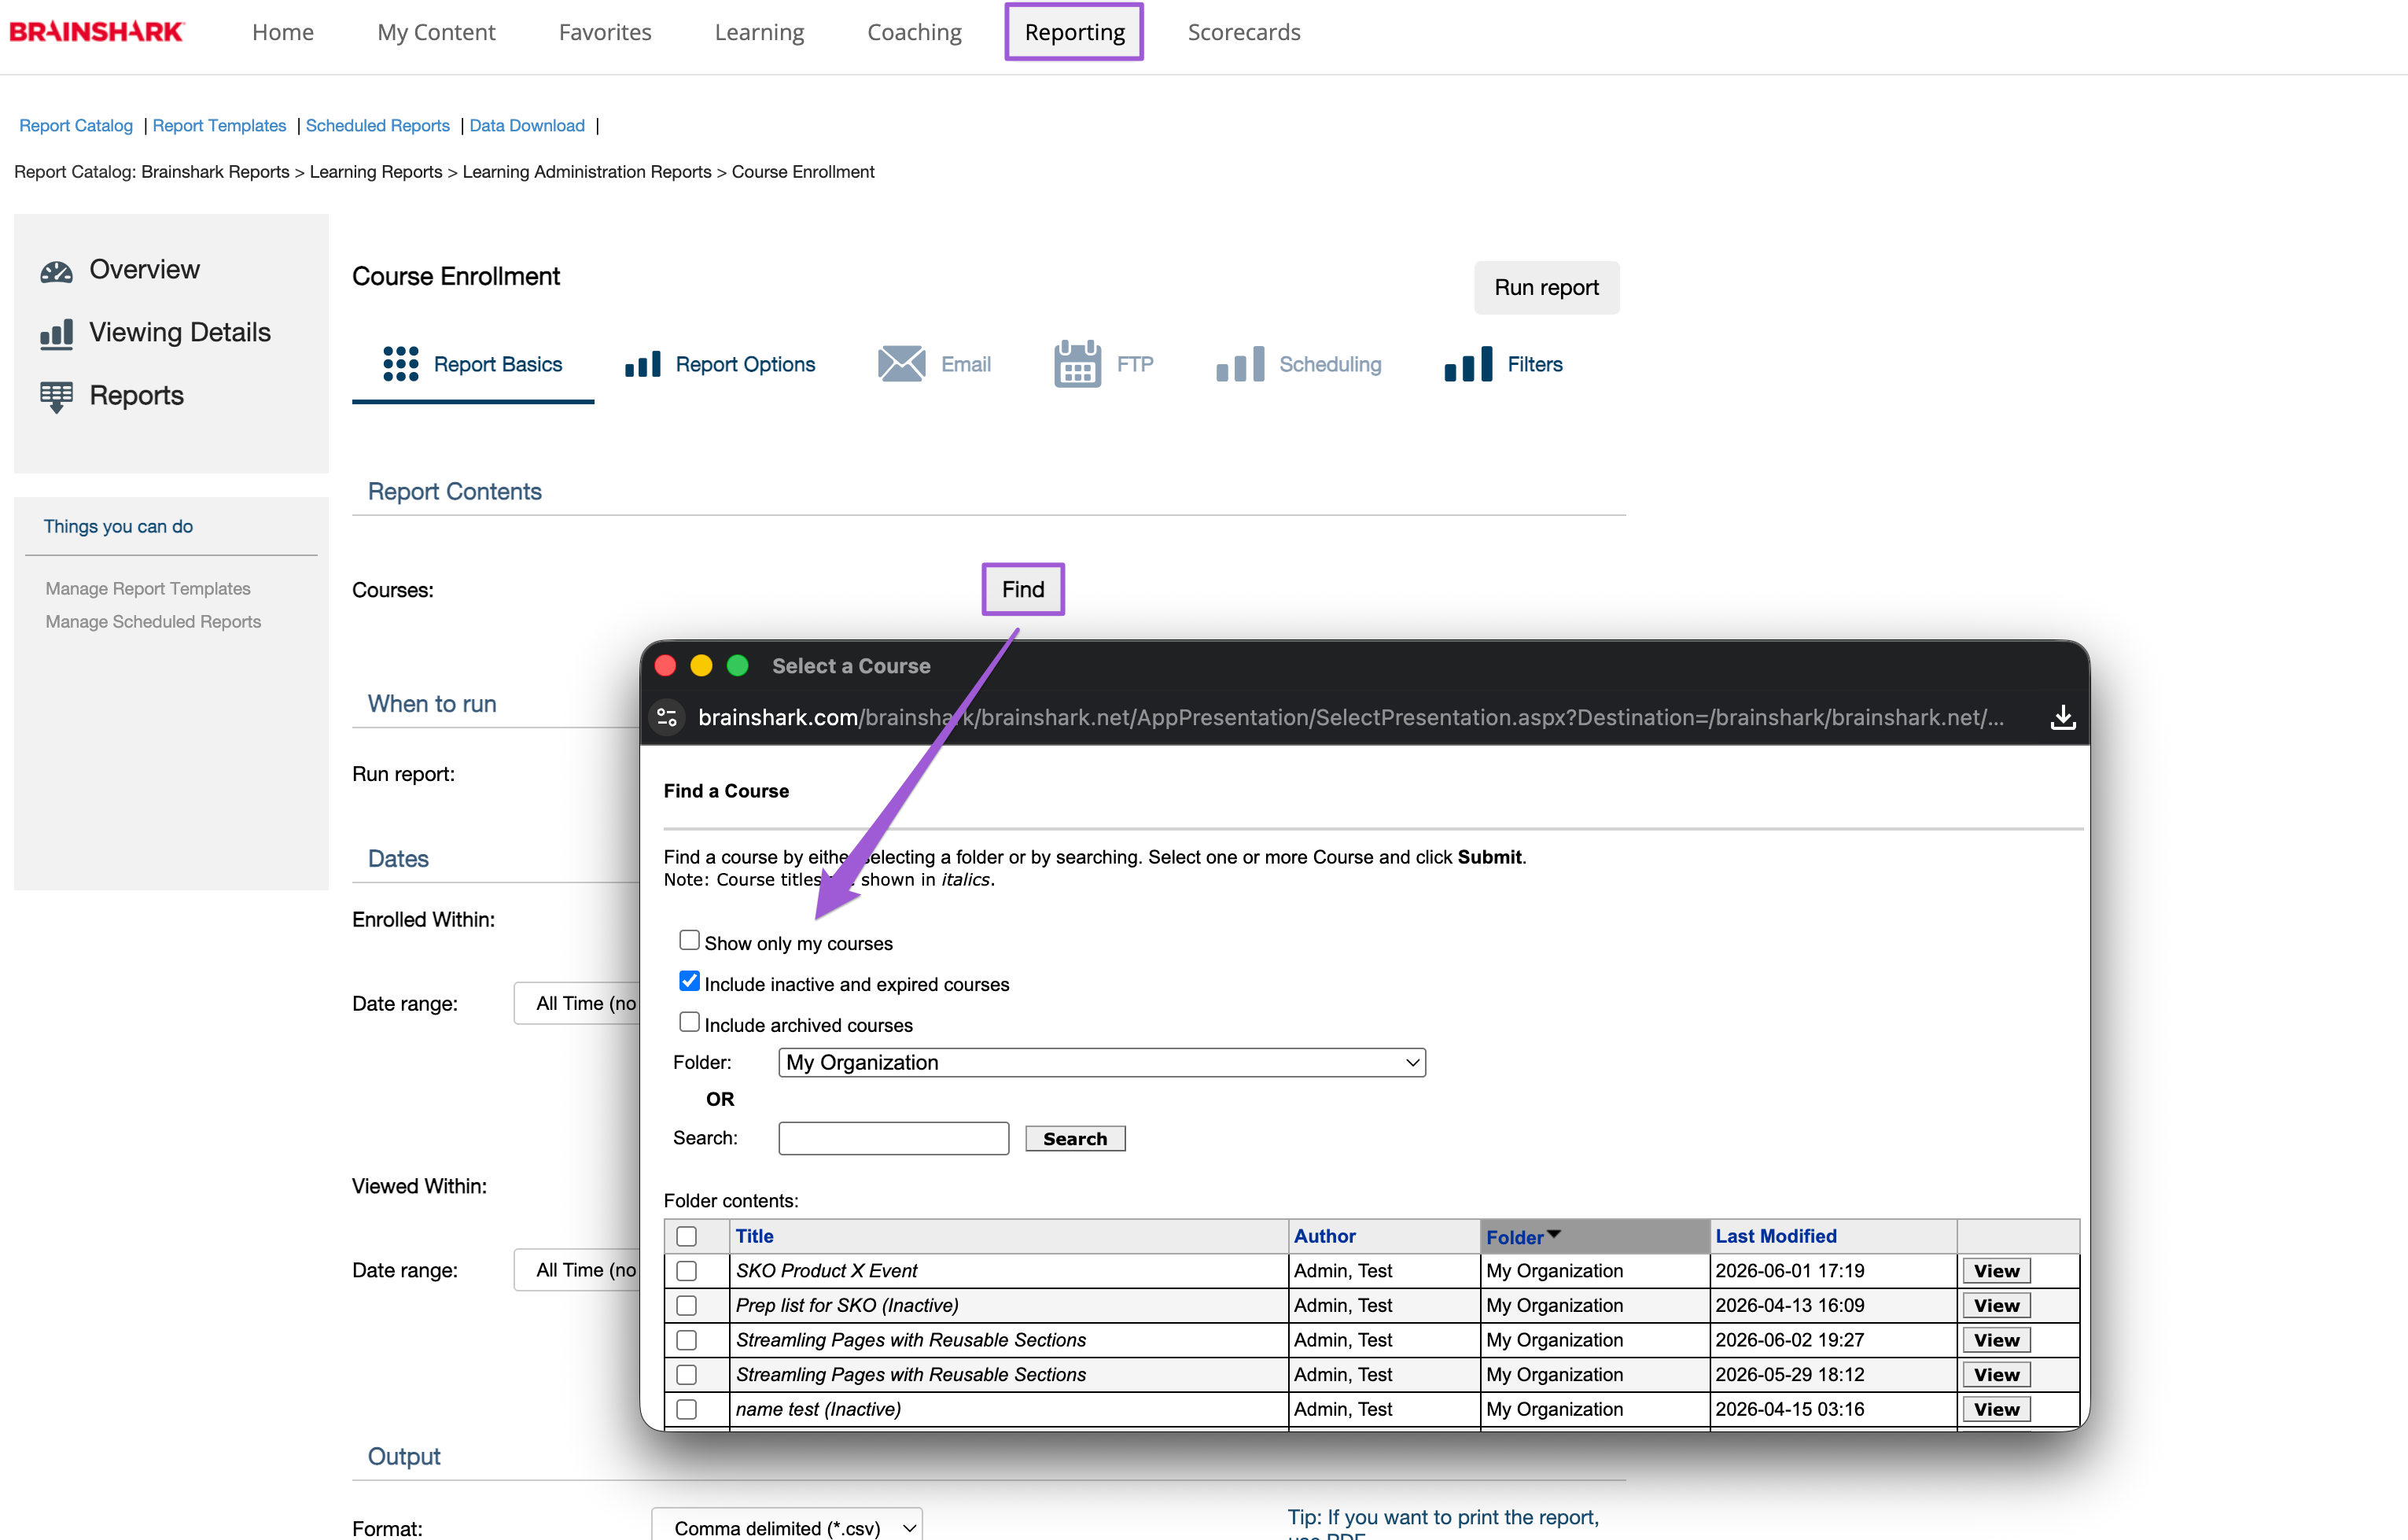Image resolution: width=2408 pixels, height=1540 pixels.
Task: Open the Overview dashboard icon in sidebar
Action: (56, 271)
